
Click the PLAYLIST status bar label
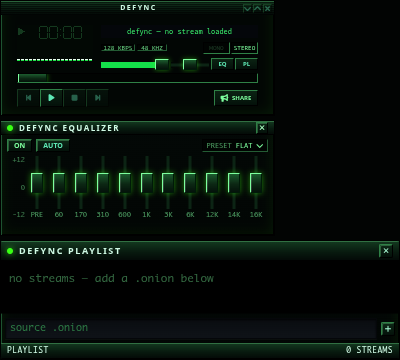point(28,350)
